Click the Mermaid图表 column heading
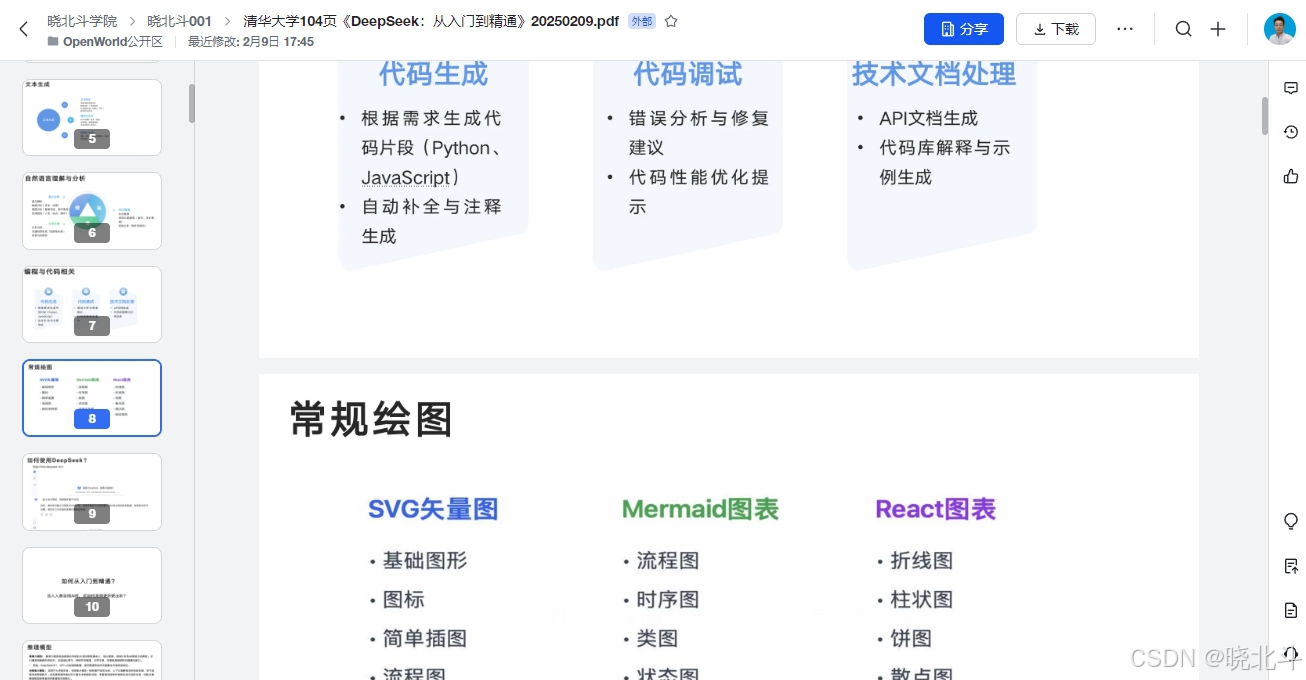The image size is (1306, 680). [x=700, y=509]
